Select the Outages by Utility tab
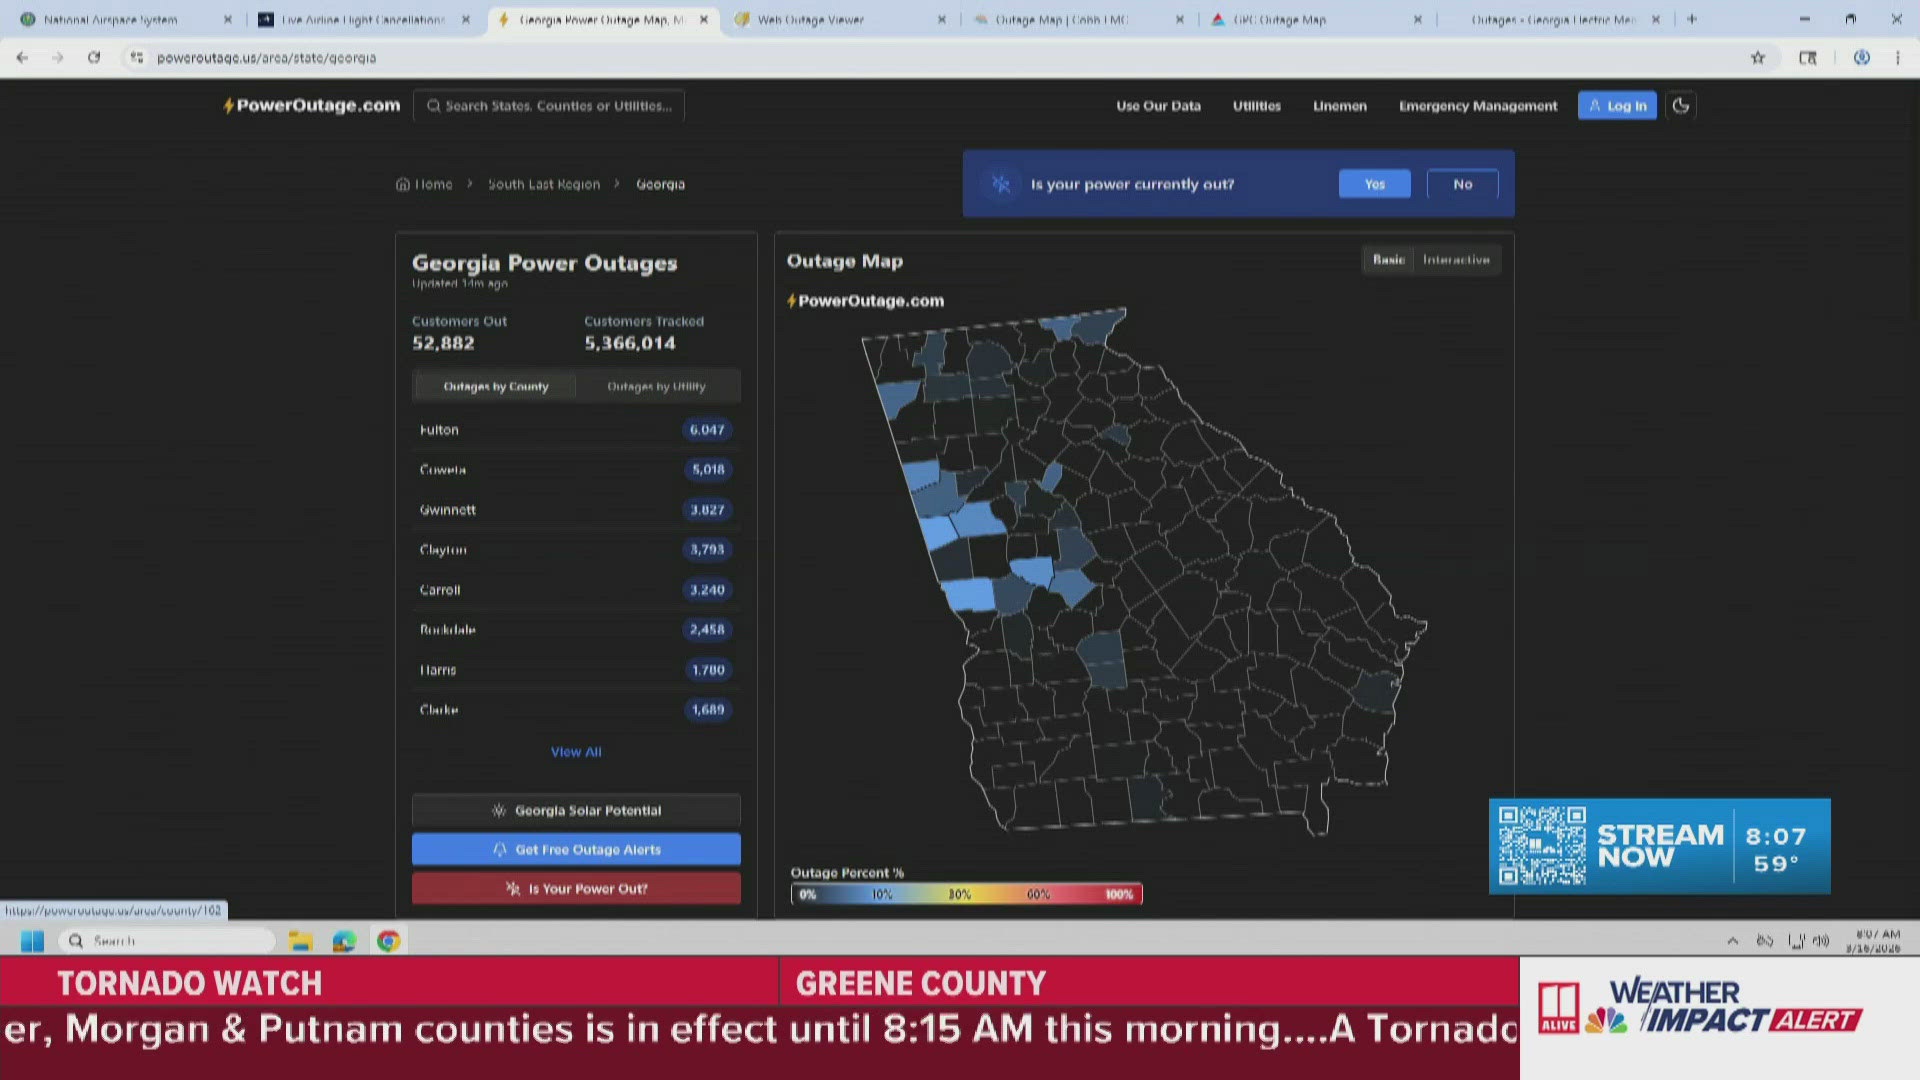This screenshot has height=1080, width=1920. [x=657, y=386]
